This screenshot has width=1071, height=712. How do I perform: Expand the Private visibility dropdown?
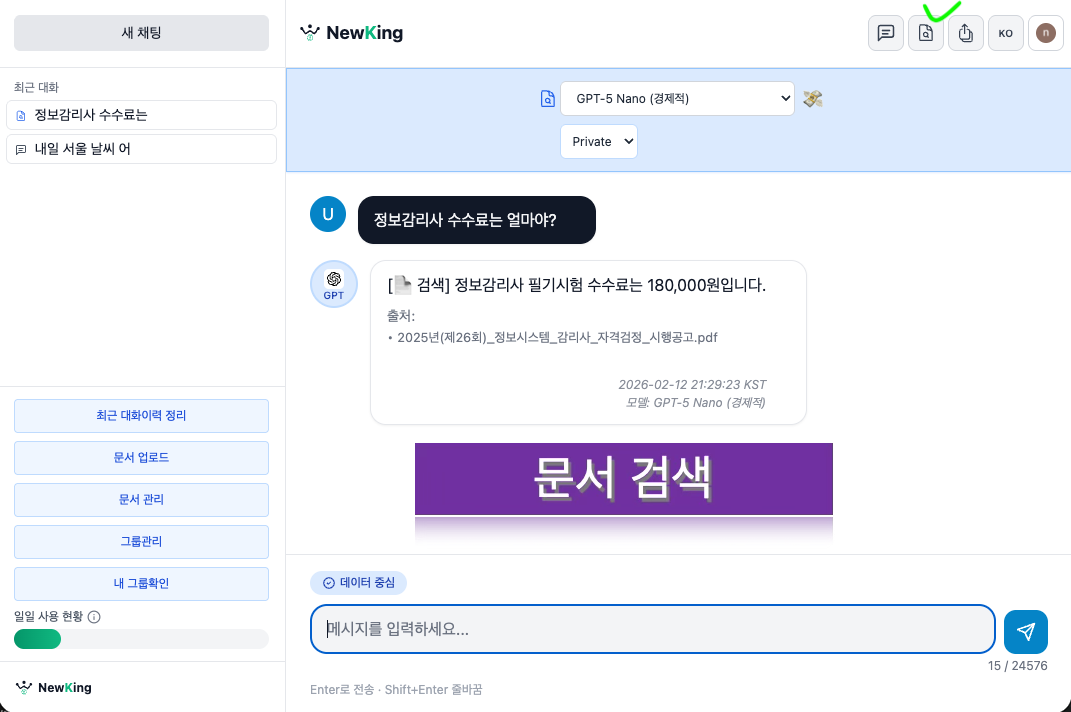tap(598, 141)
